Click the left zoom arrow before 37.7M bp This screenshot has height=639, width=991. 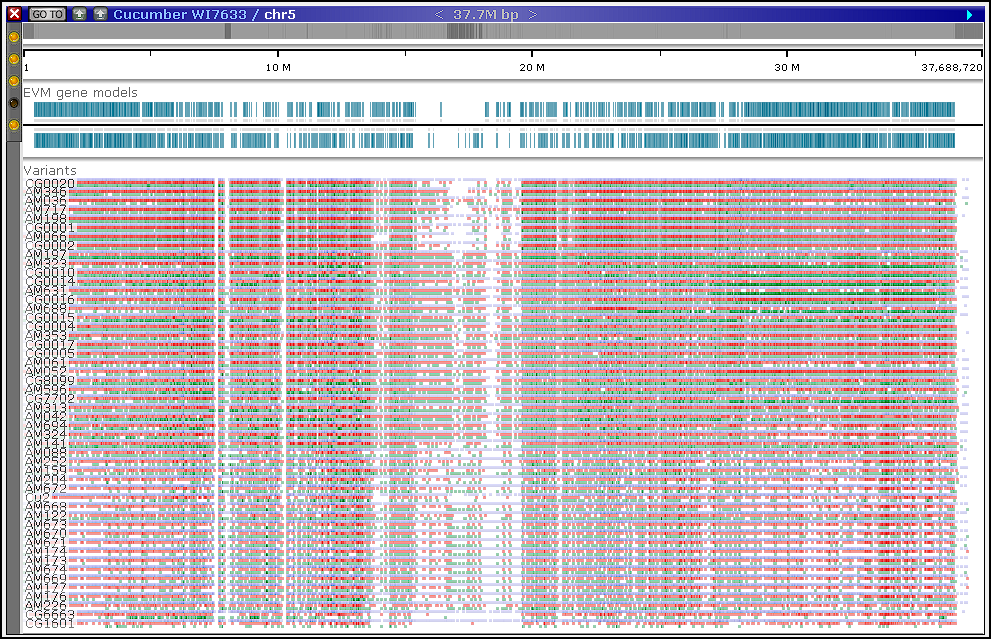tap(441, 14)
